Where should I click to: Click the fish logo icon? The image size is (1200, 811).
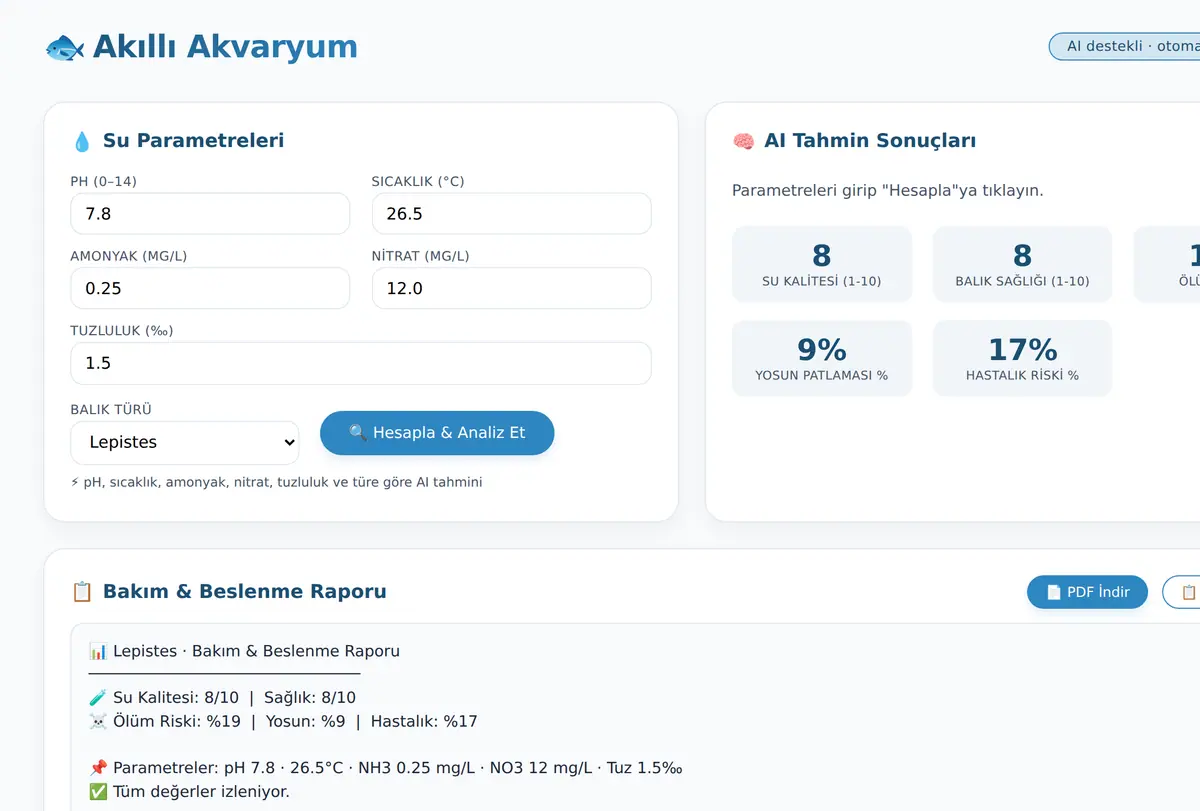pos(65,47)
